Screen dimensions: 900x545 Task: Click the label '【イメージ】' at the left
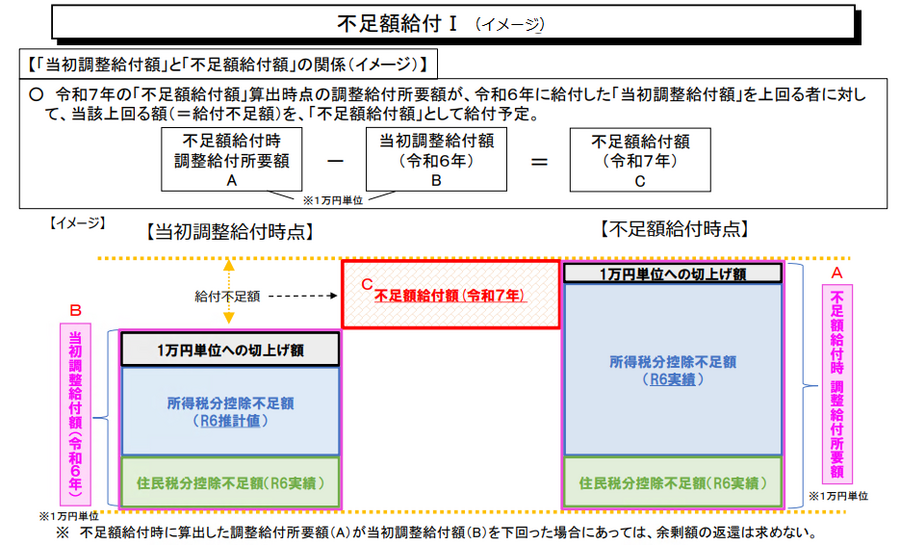tap(77, 223)
